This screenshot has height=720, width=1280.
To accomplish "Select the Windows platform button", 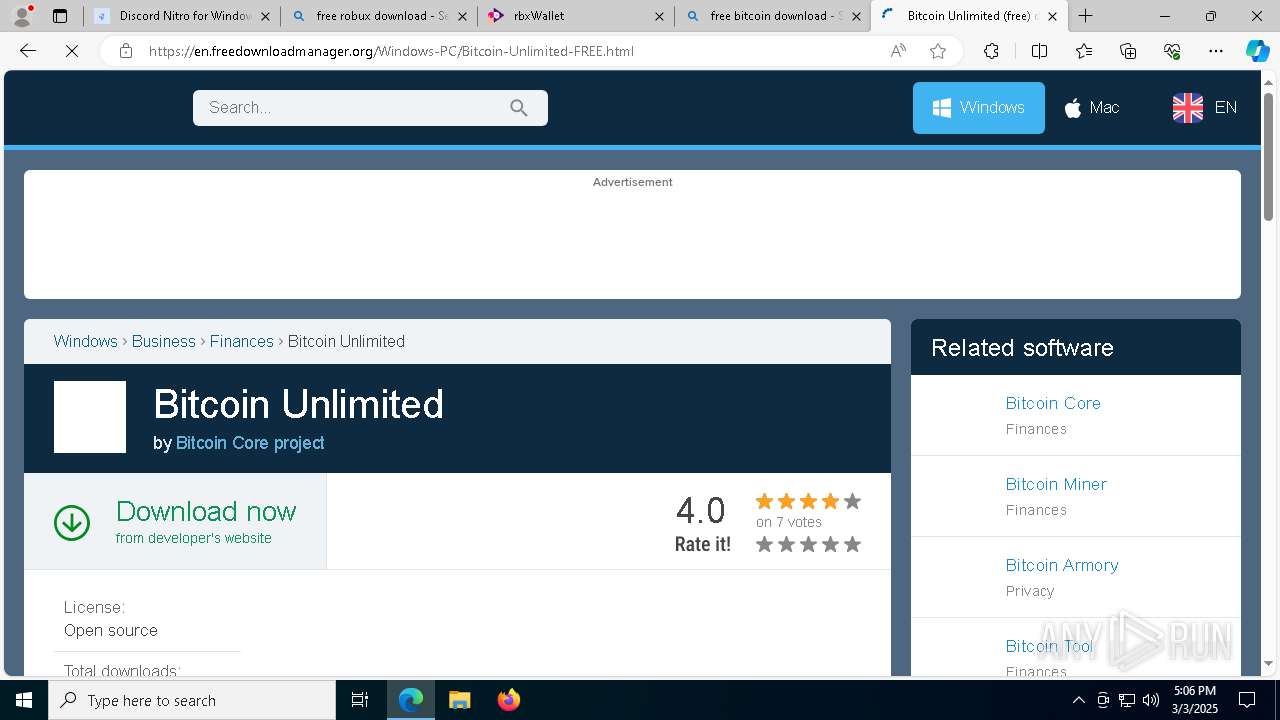I will (x=978, y=108).
